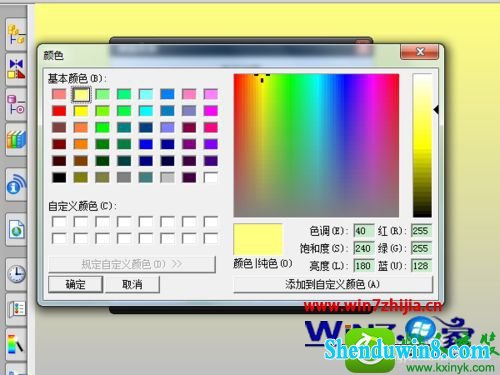The width and height of the screenshot is (500, 375).
Task: Click the yellow hierarchy tree icon in left sidebar
Action: (x=16, y=34)
